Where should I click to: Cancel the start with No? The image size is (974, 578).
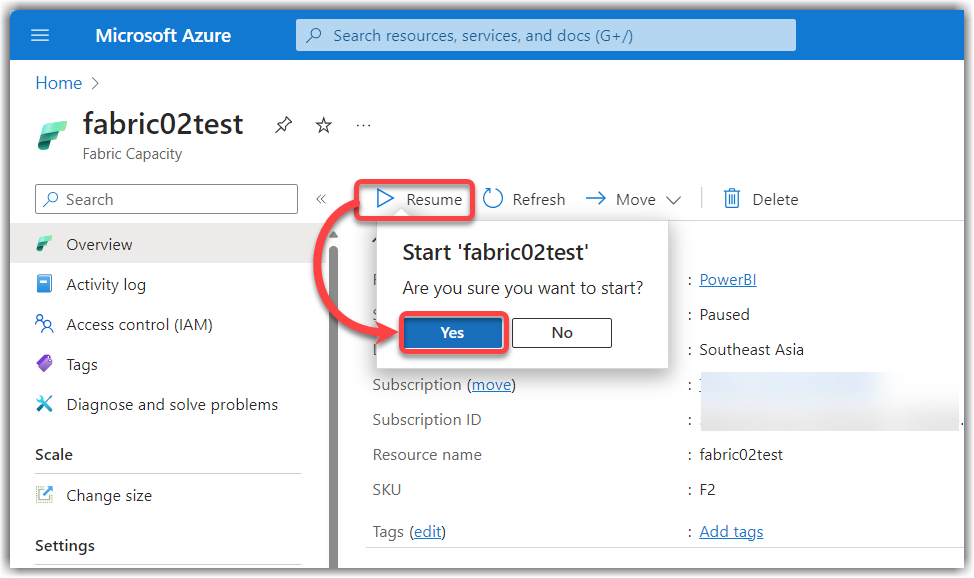pos(562,333)
